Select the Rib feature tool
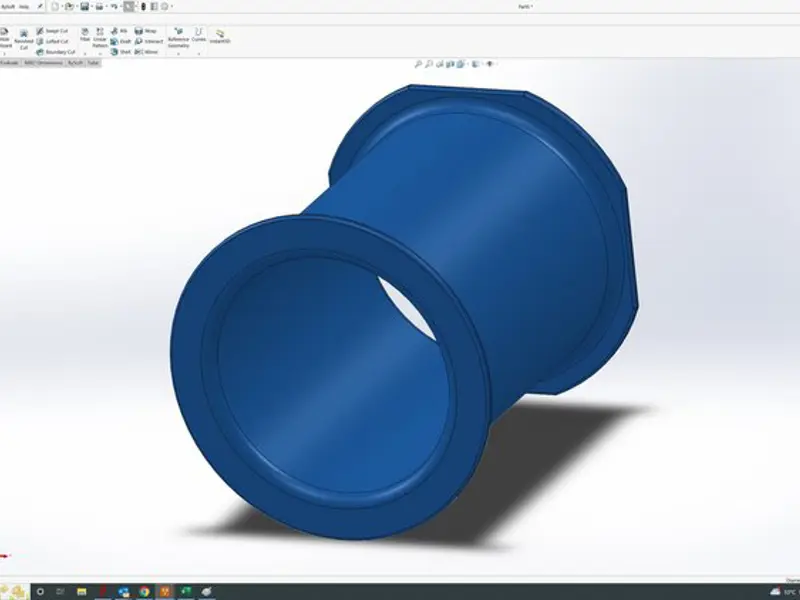This screenshot has height=600, width=800. [x=119, y=31]
